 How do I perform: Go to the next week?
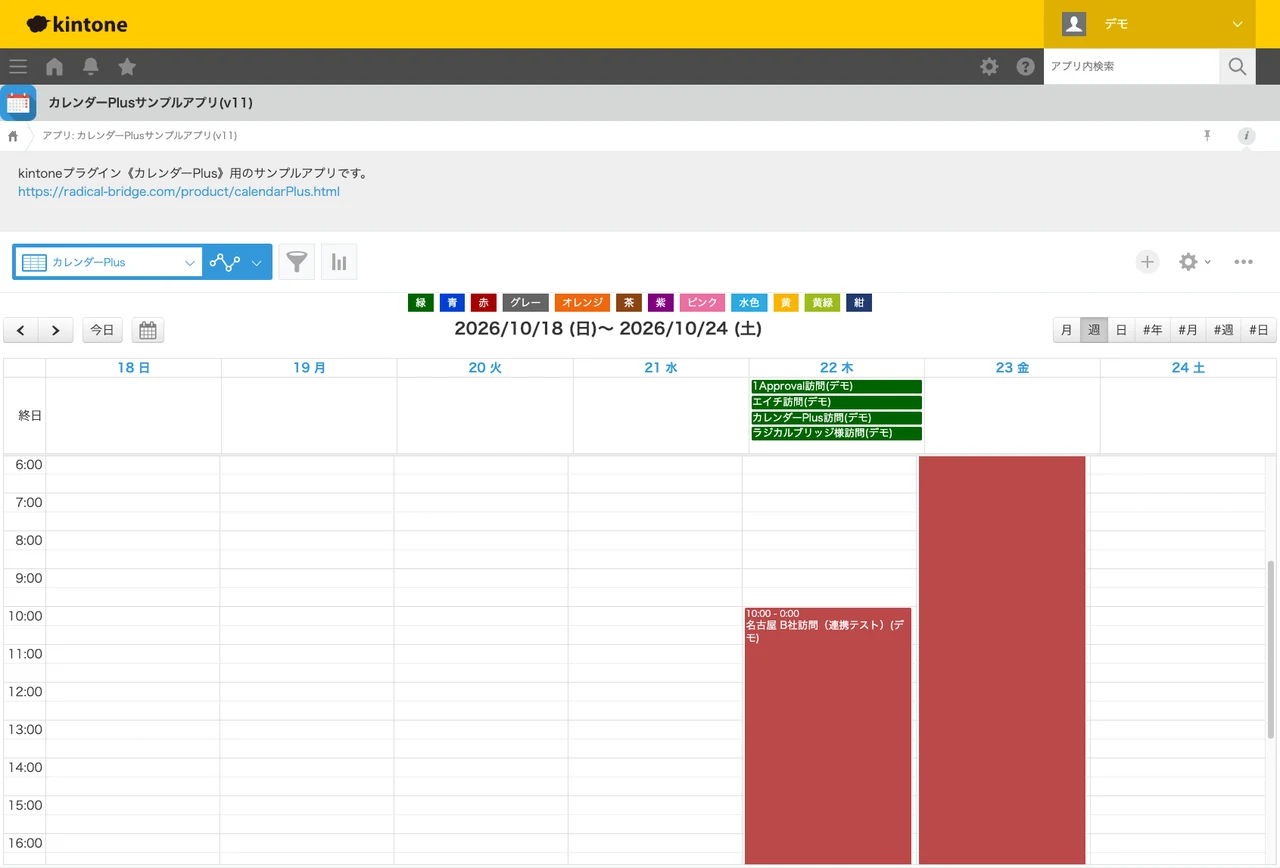[x=56, y=330]
